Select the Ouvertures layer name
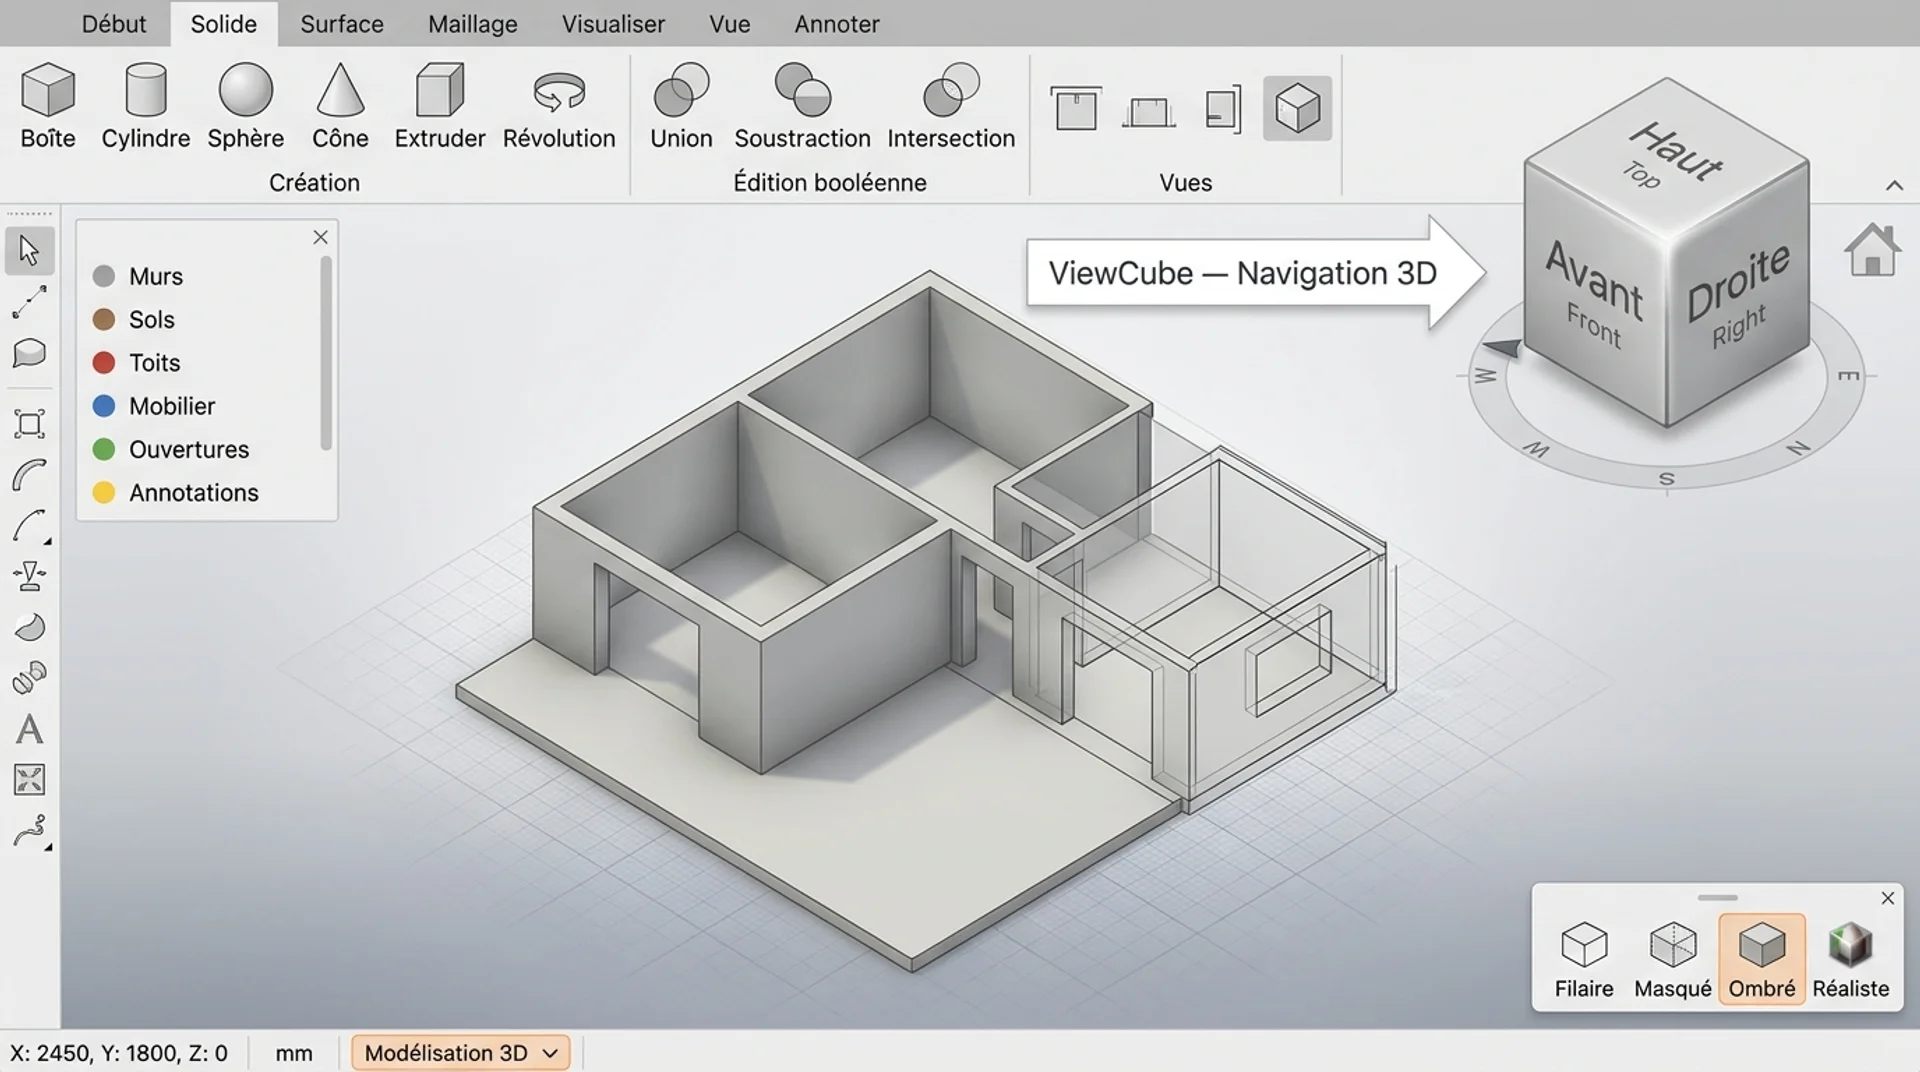This screenshot has height=1072, width=1920. (x=189, y=449)
